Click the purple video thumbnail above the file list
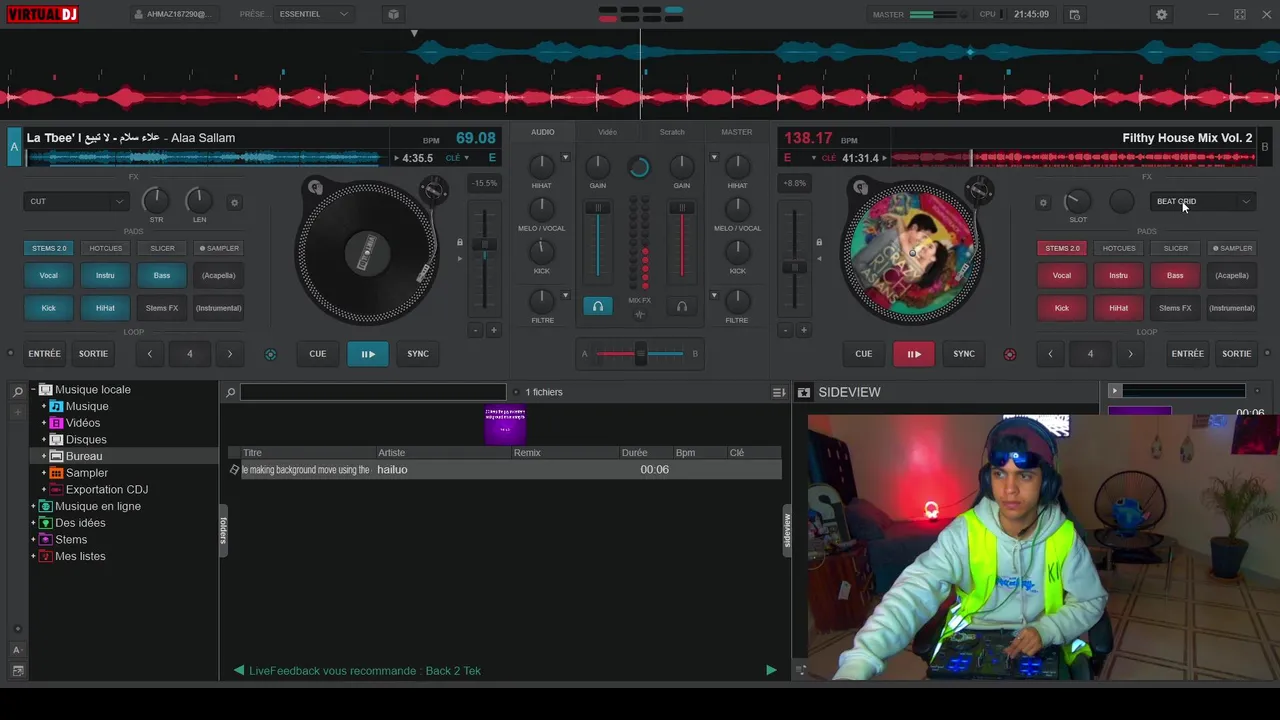The image size is (1280, 720). [505, 424]
